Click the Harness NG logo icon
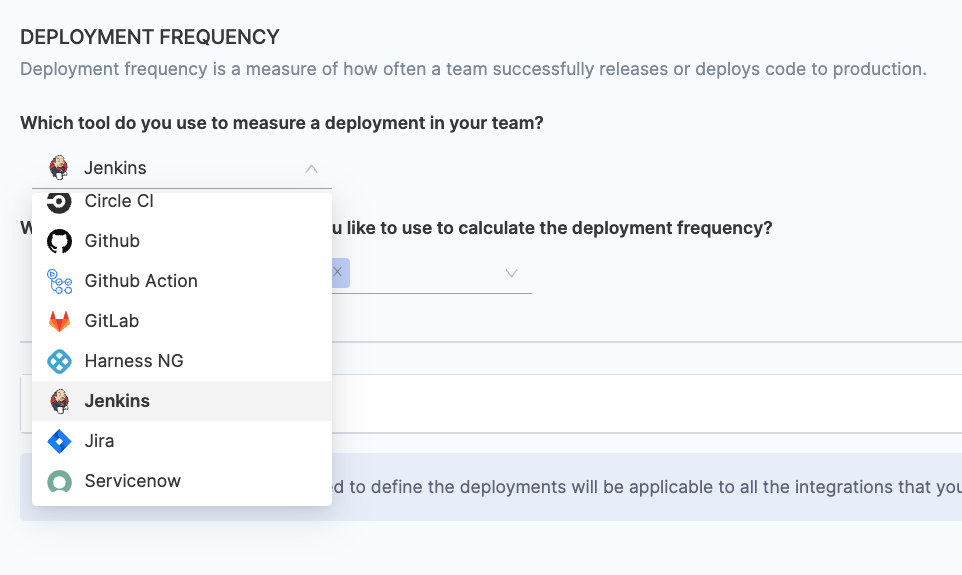The height and width of the screenshot is (575, 962). pos(60,361)
